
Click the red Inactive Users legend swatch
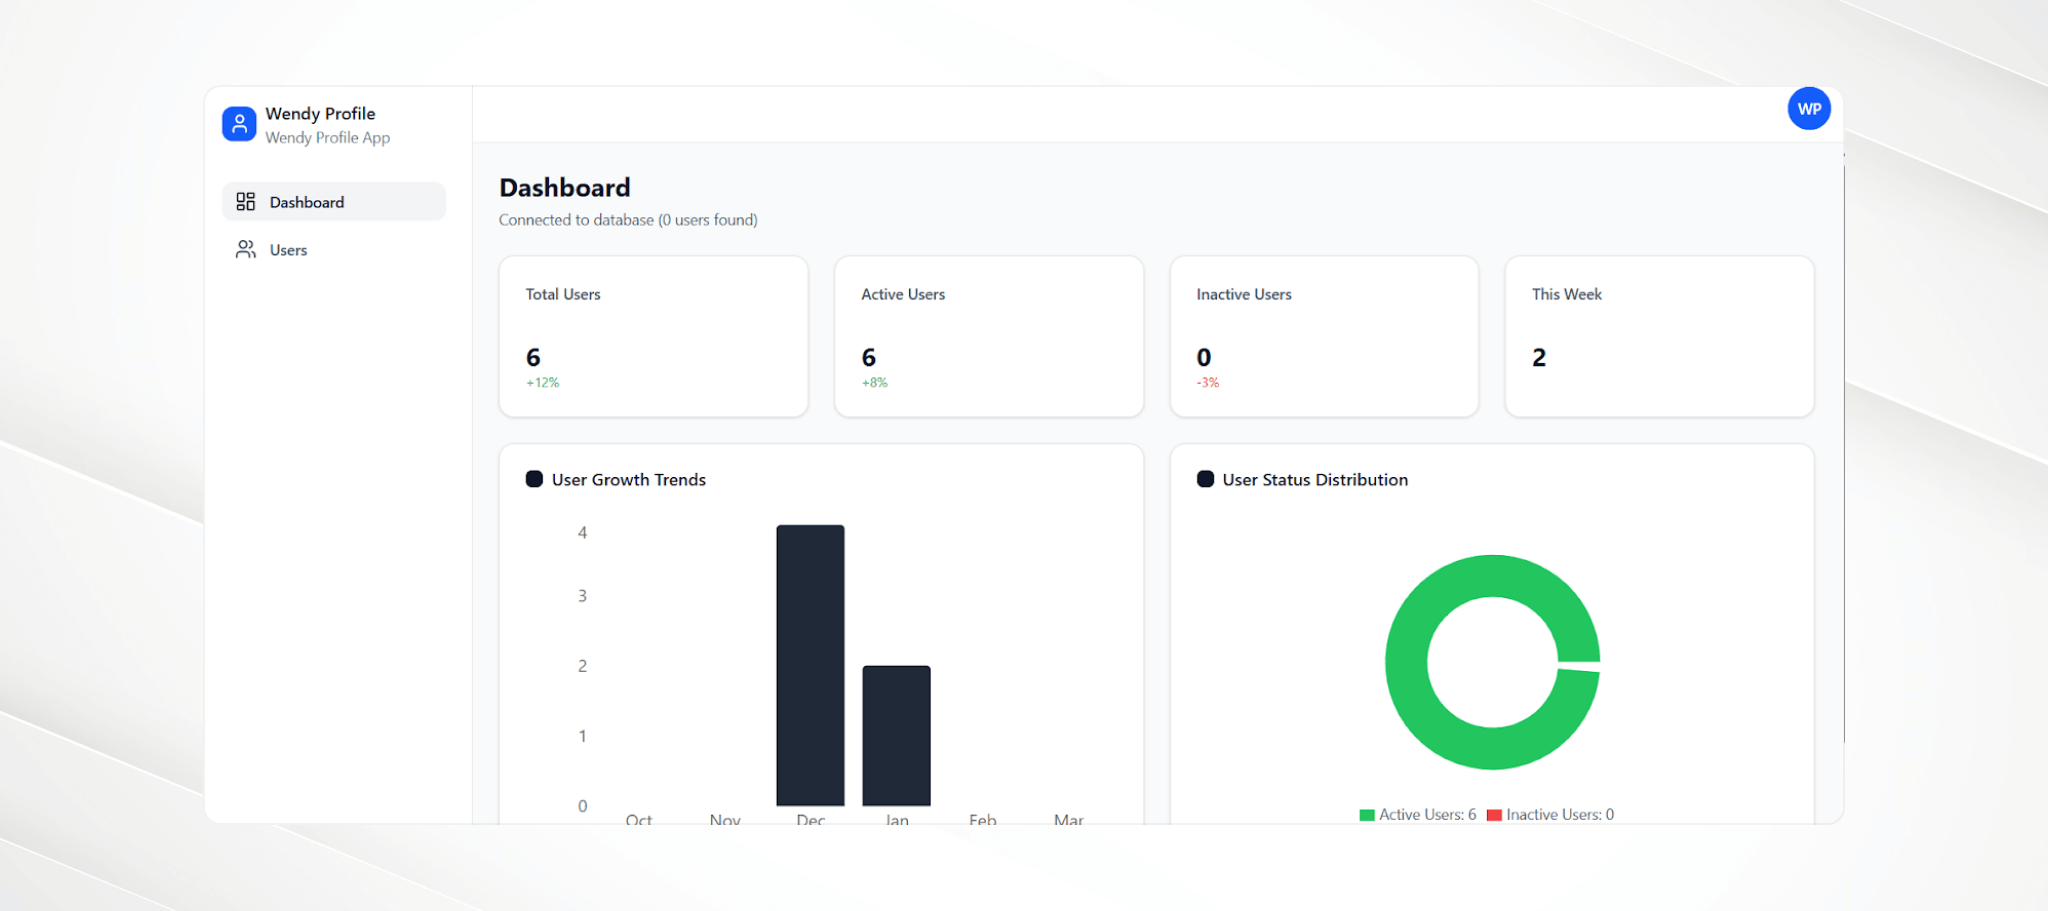1494,815
